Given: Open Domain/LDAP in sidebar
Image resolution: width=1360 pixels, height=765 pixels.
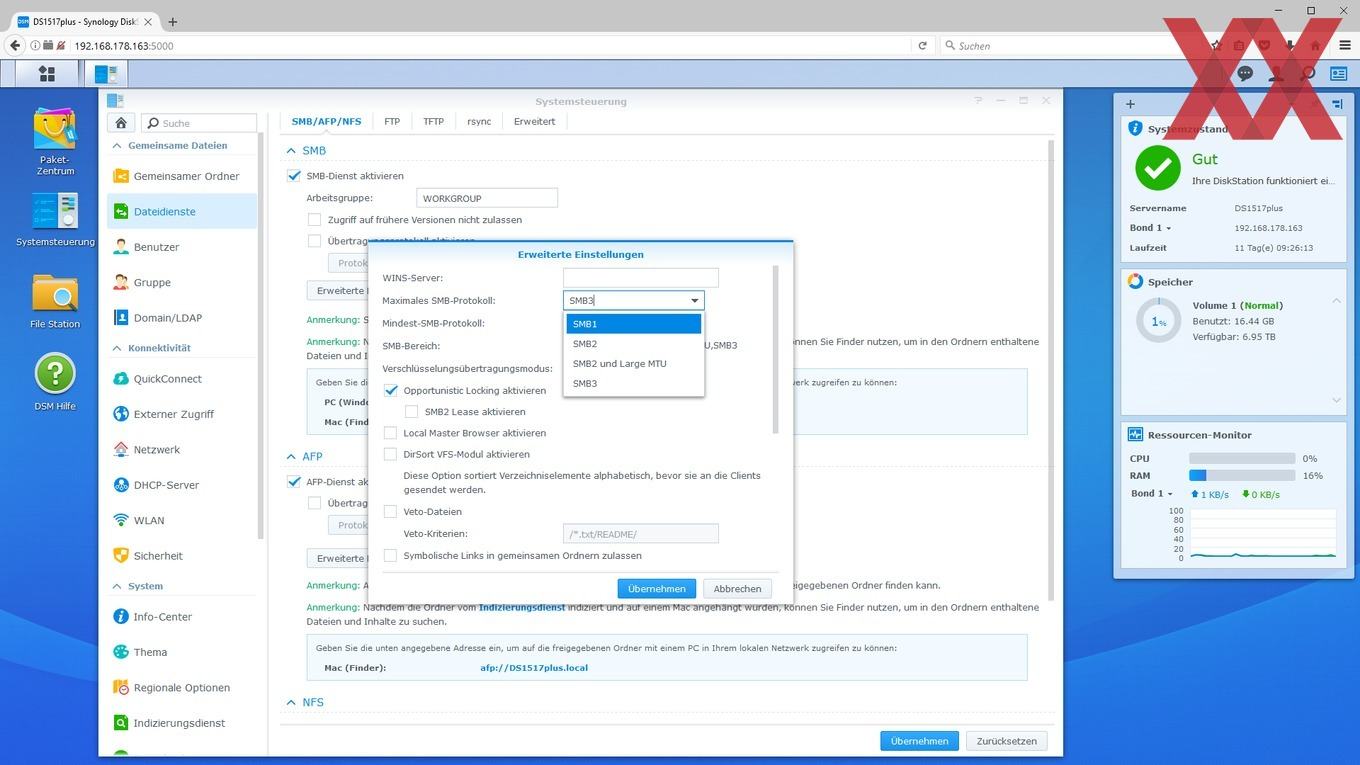Looking at the screenshot, I should (x=182, y=318).
